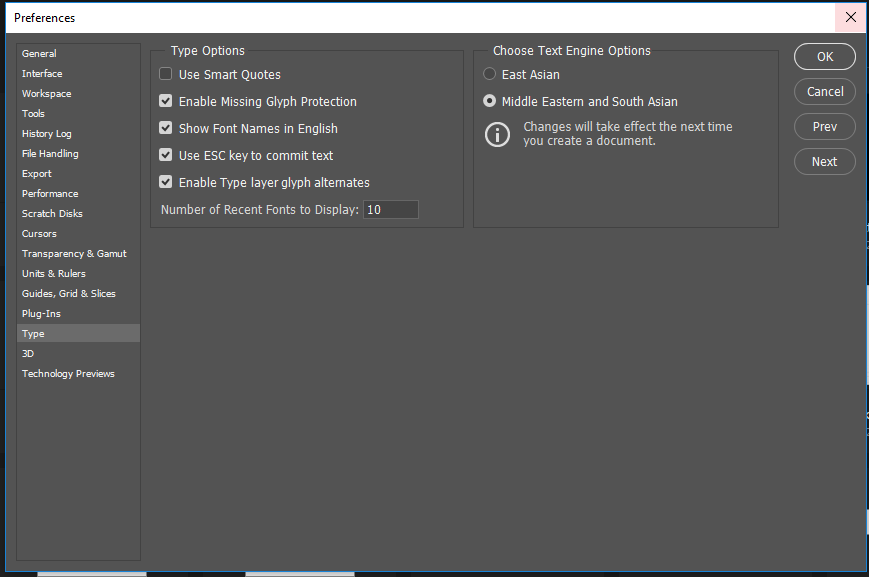Click Choose Text Engine Options heading
The width and height of the screenshot is (869, 577).
(x=571, y=50)
